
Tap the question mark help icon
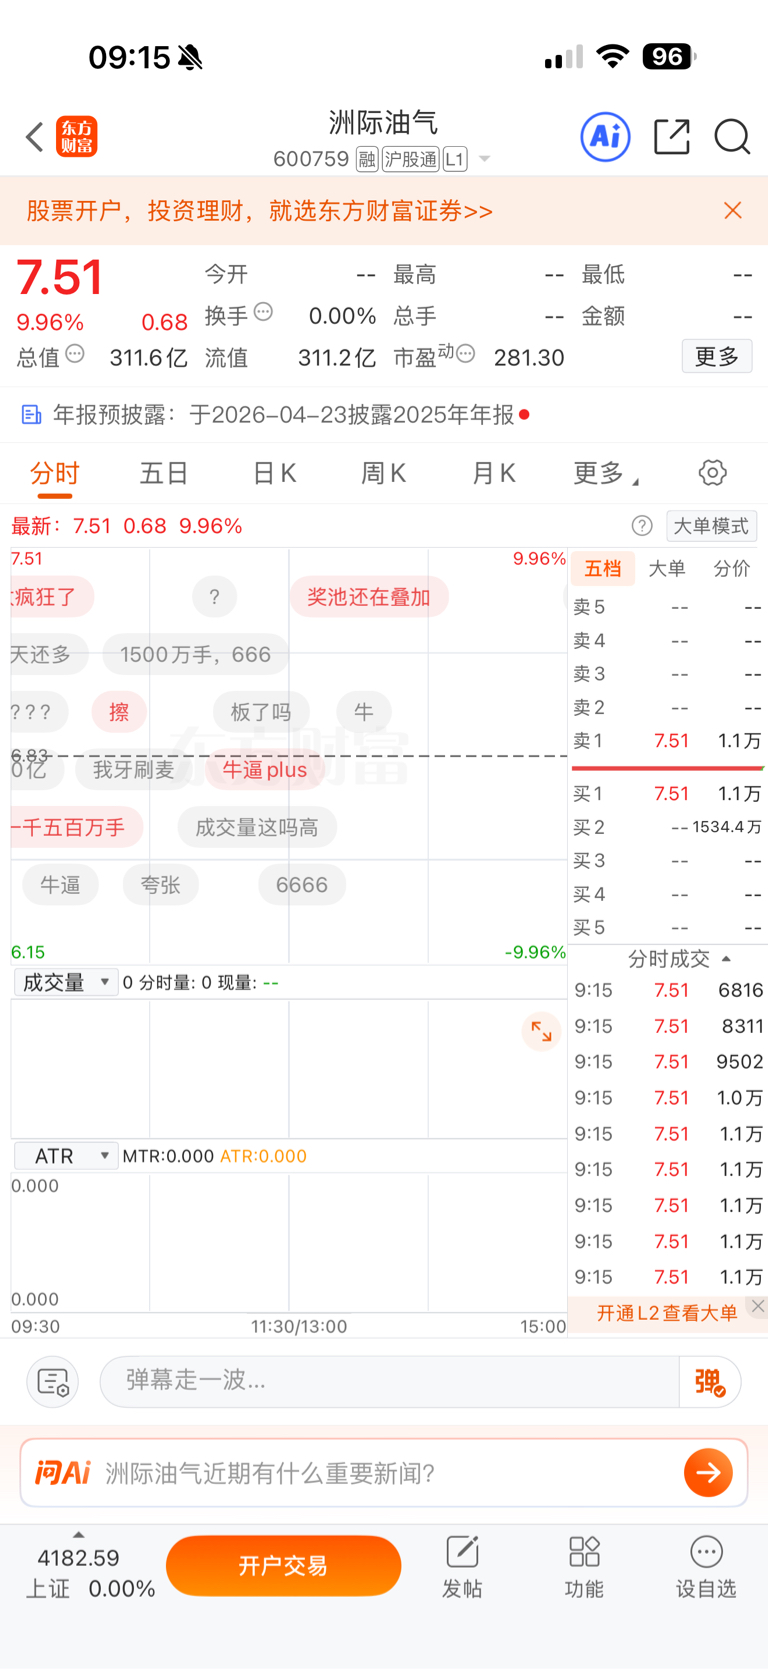[x=642, y=526]
